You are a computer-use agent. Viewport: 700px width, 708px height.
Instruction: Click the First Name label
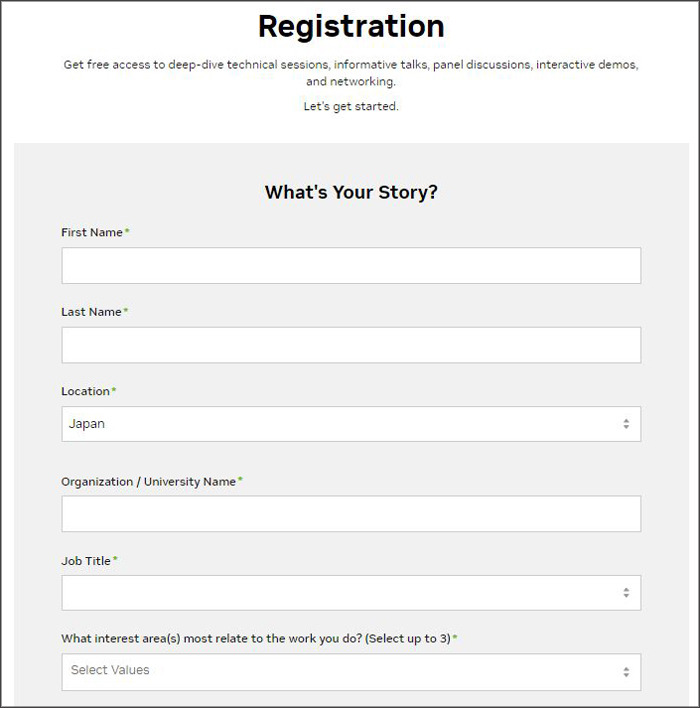[x=92, y=233]
